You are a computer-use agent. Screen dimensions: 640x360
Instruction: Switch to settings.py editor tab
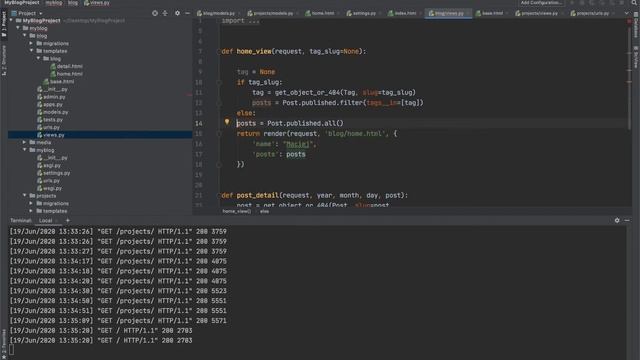coord(362,13)
